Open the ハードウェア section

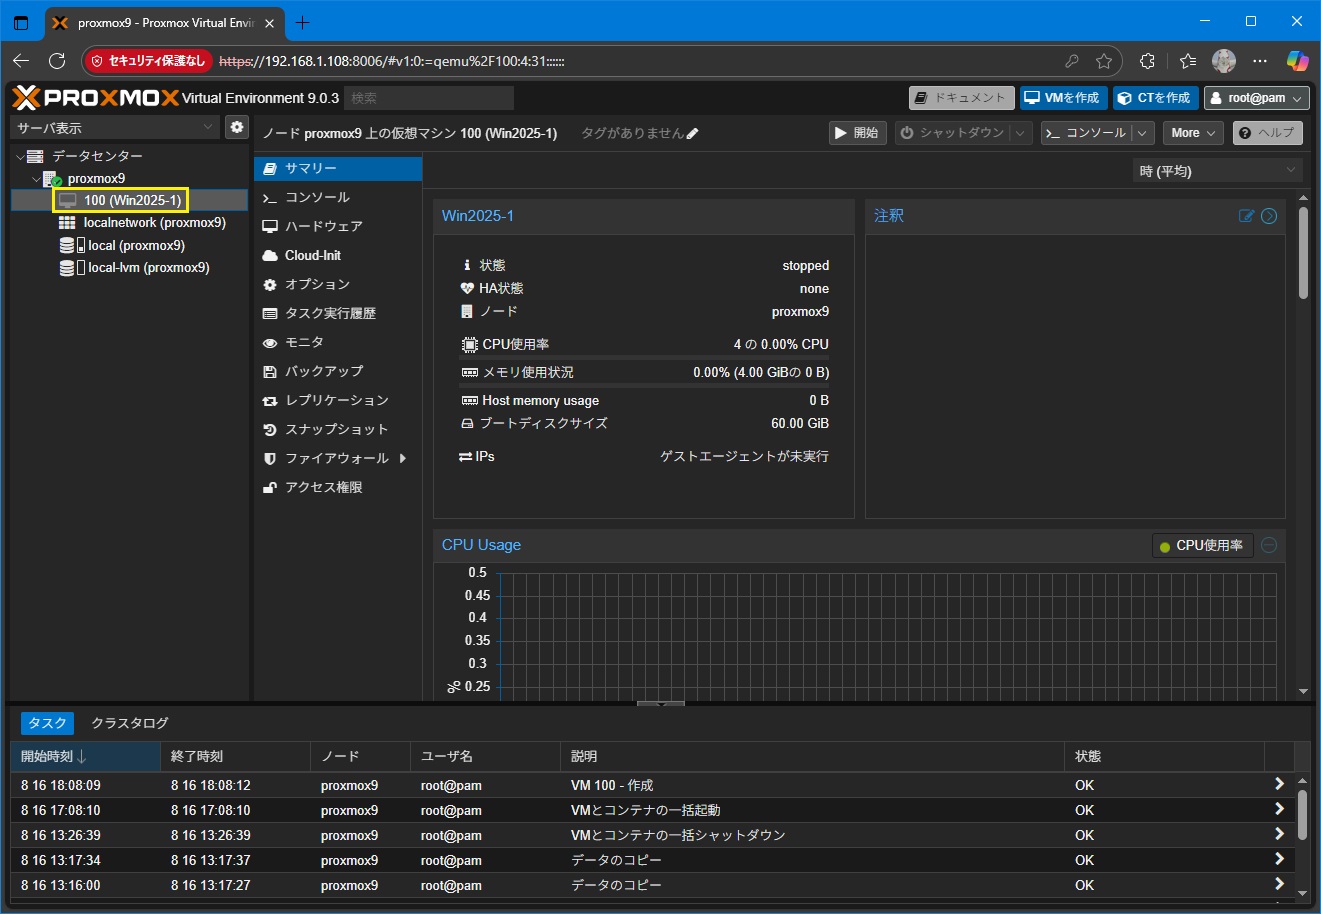tap(338, 226)
